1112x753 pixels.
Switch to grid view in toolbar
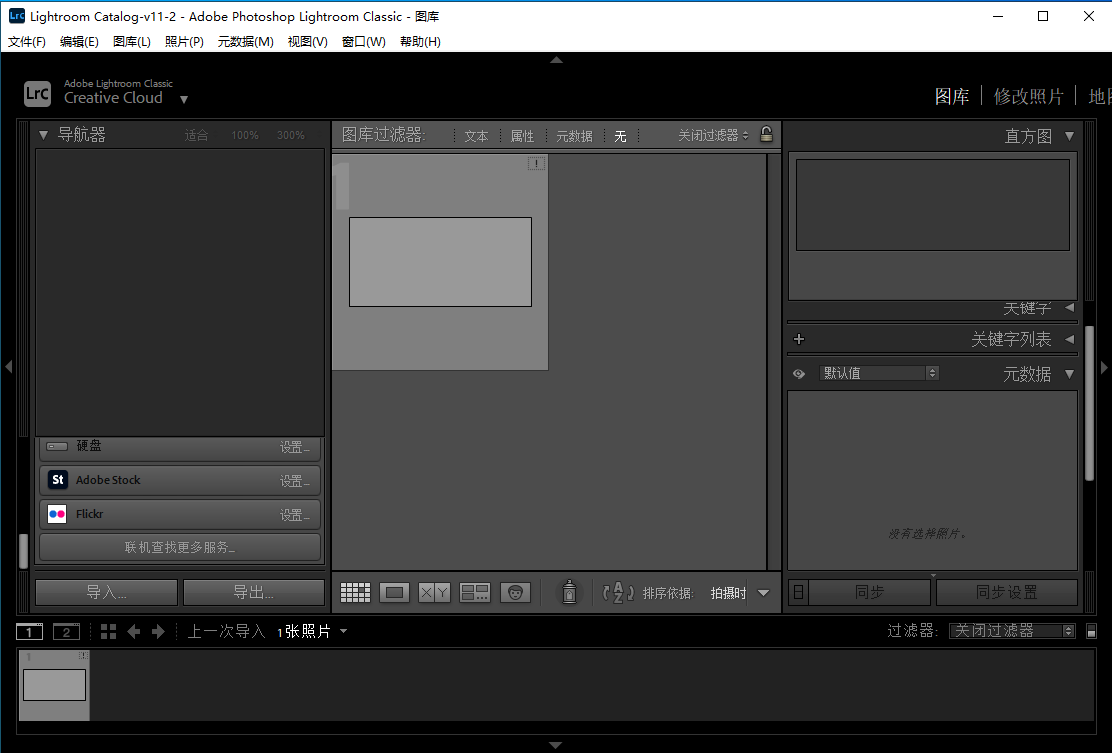pos(355,593)
